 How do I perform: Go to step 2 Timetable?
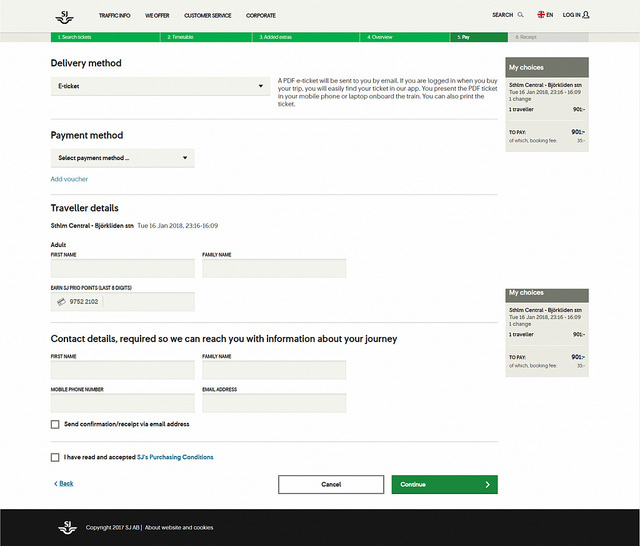point(206,37)
